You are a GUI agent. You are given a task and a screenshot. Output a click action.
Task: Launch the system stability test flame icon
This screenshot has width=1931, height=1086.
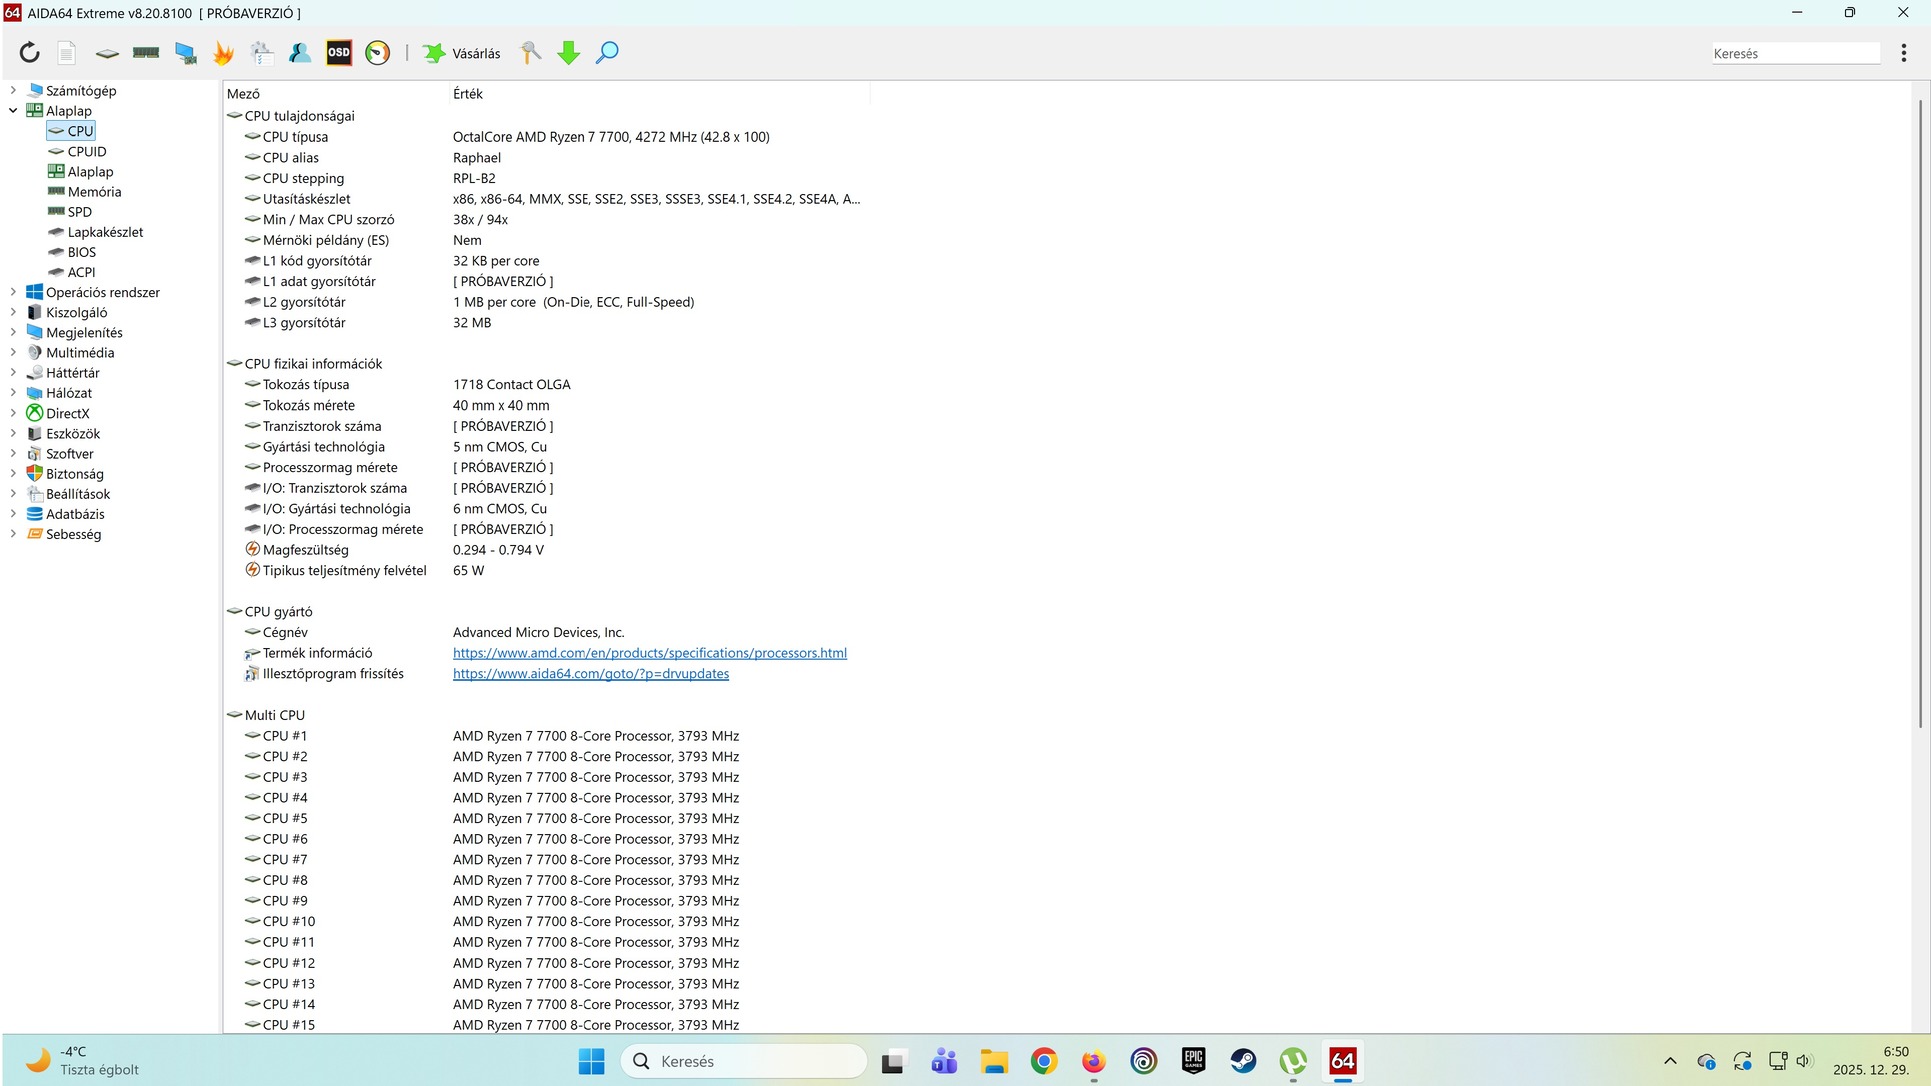pyautogui.click(x=223, y=53)
